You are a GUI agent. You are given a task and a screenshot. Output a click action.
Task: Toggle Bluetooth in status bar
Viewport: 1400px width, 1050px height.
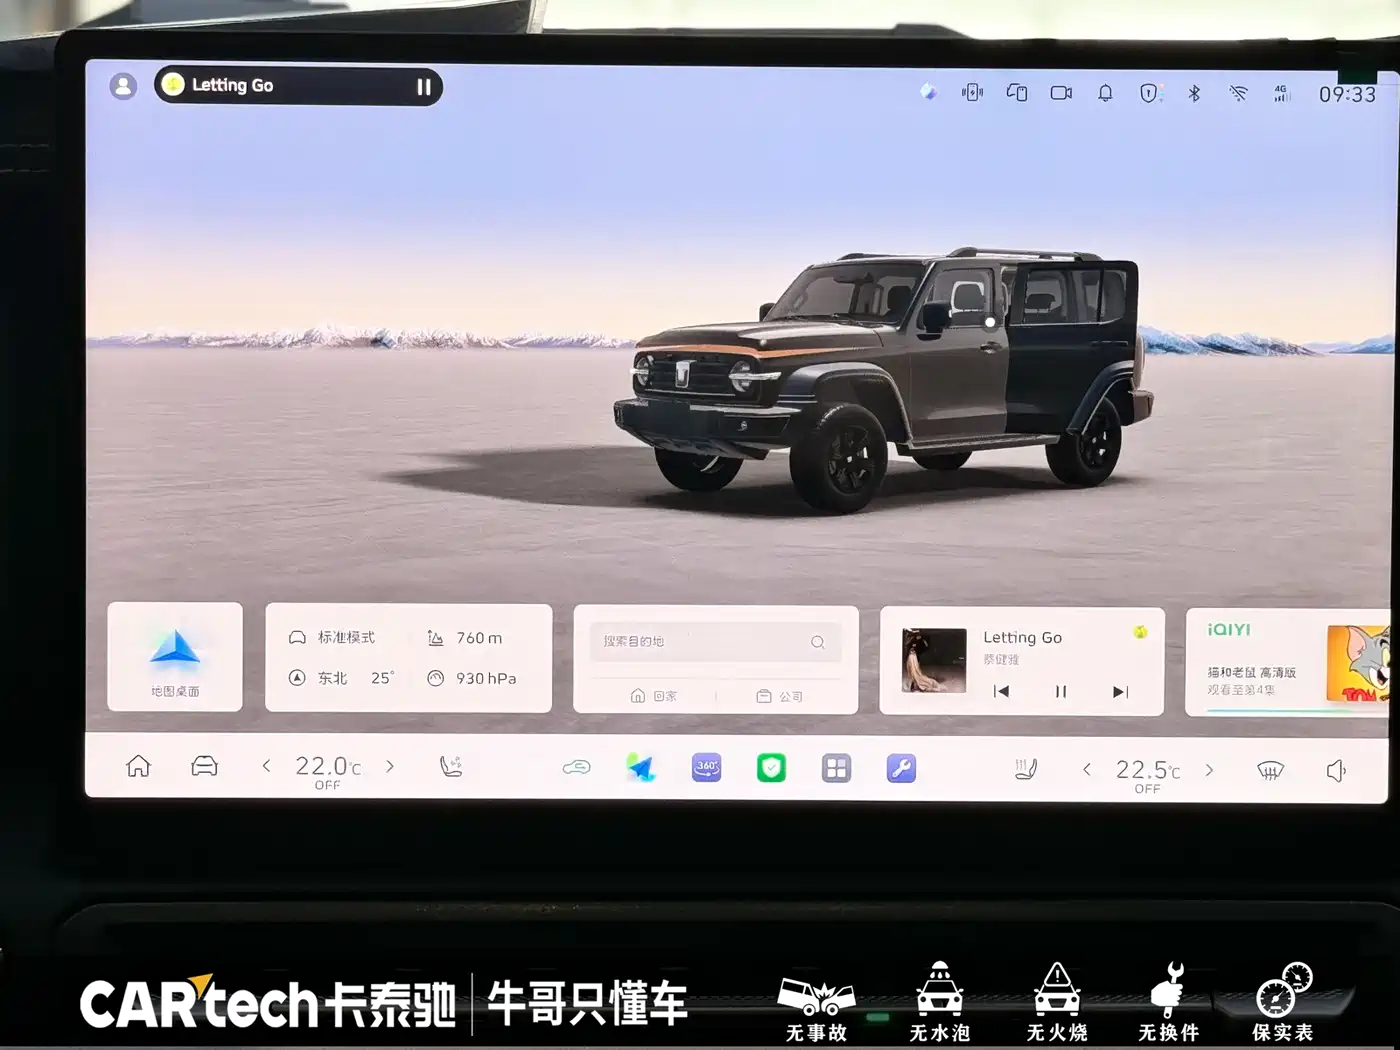pyautogui.click(x=1193, y=93)
